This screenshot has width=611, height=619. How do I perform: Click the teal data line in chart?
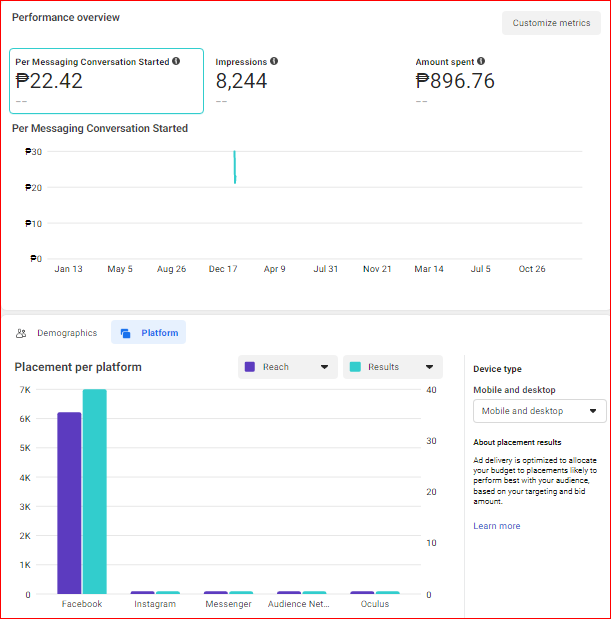pyautogui.click(x=235, y=168)
